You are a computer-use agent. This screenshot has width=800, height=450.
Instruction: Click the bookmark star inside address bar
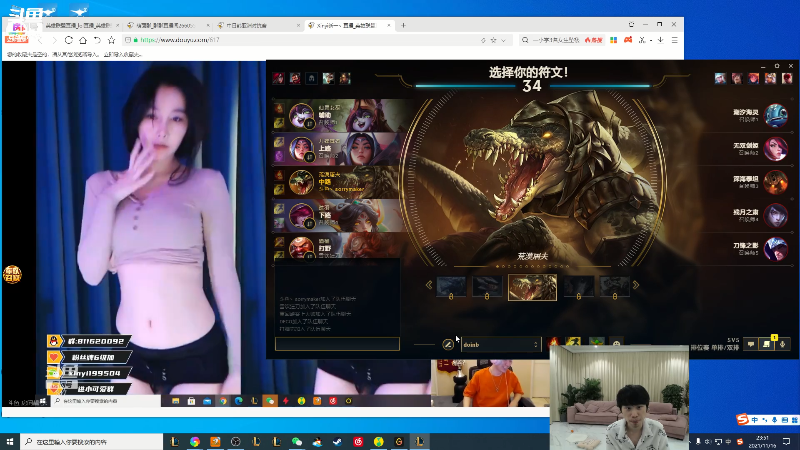[x=493, y=40]
